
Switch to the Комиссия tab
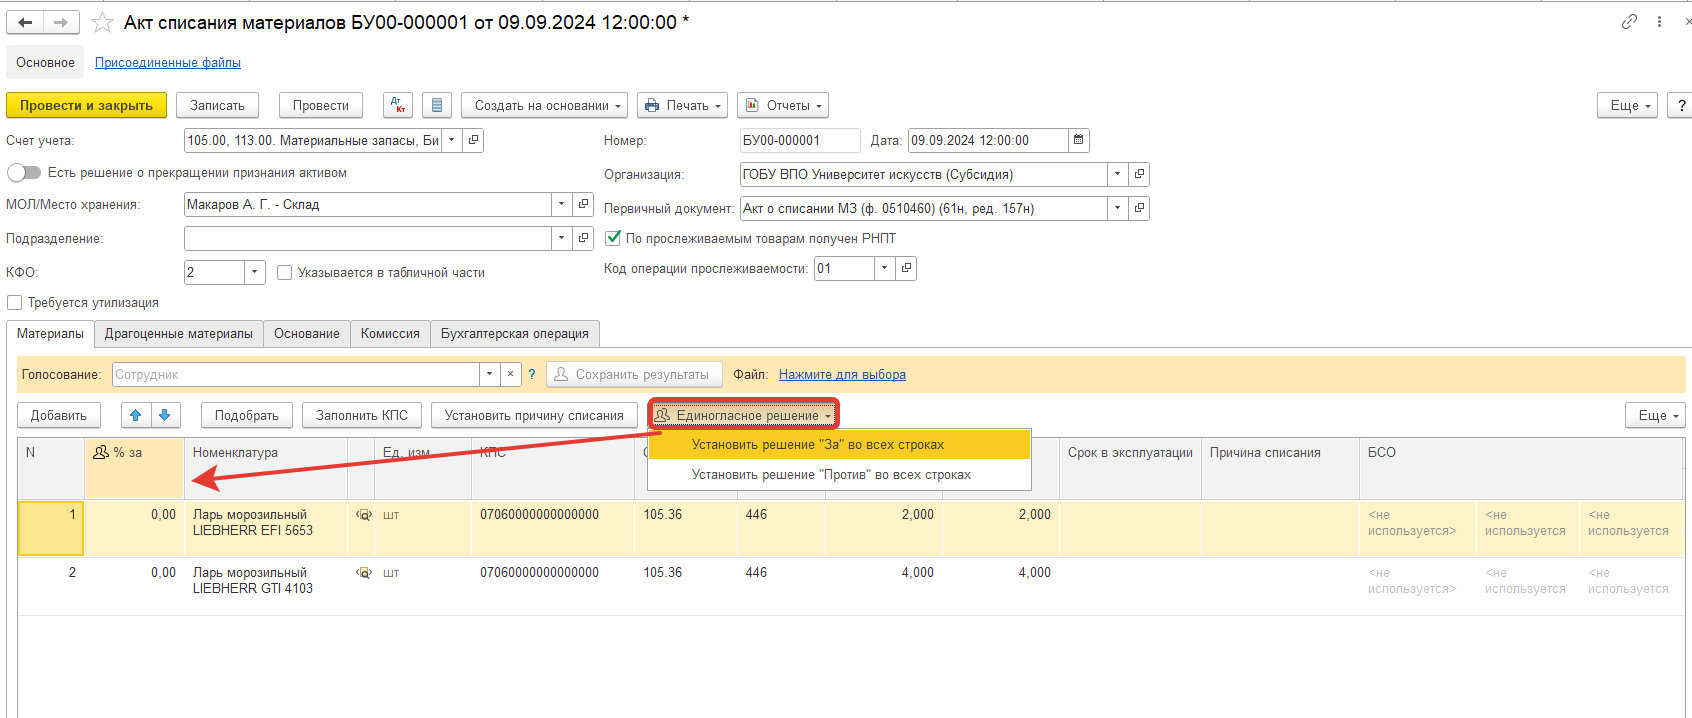[390, 333]
